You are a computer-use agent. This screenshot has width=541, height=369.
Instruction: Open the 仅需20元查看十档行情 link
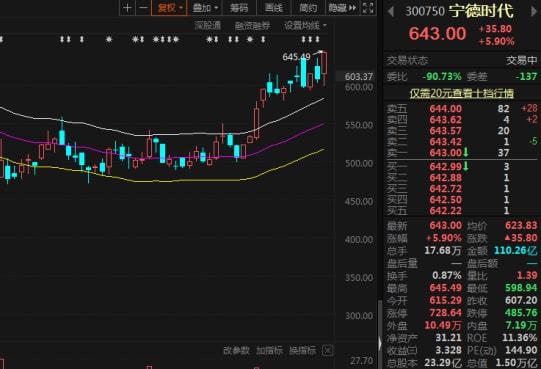pyautogui.click(x=461, y=93)
